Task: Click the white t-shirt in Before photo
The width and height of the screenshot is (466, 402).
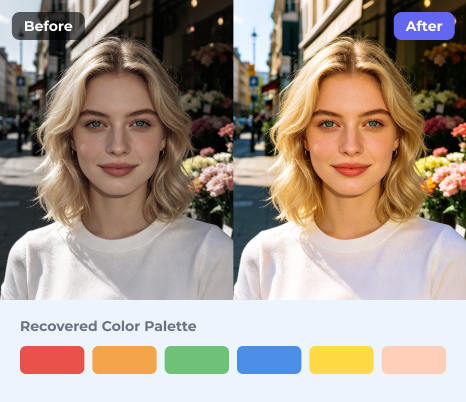Action: click(x=117, y=262)
